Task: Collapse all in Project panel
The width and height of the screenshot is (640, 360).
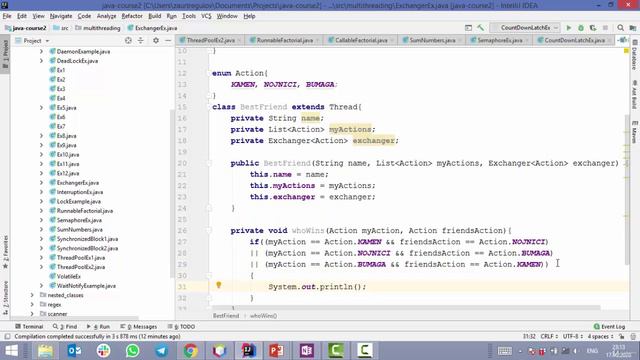Action: pos(140,40)
